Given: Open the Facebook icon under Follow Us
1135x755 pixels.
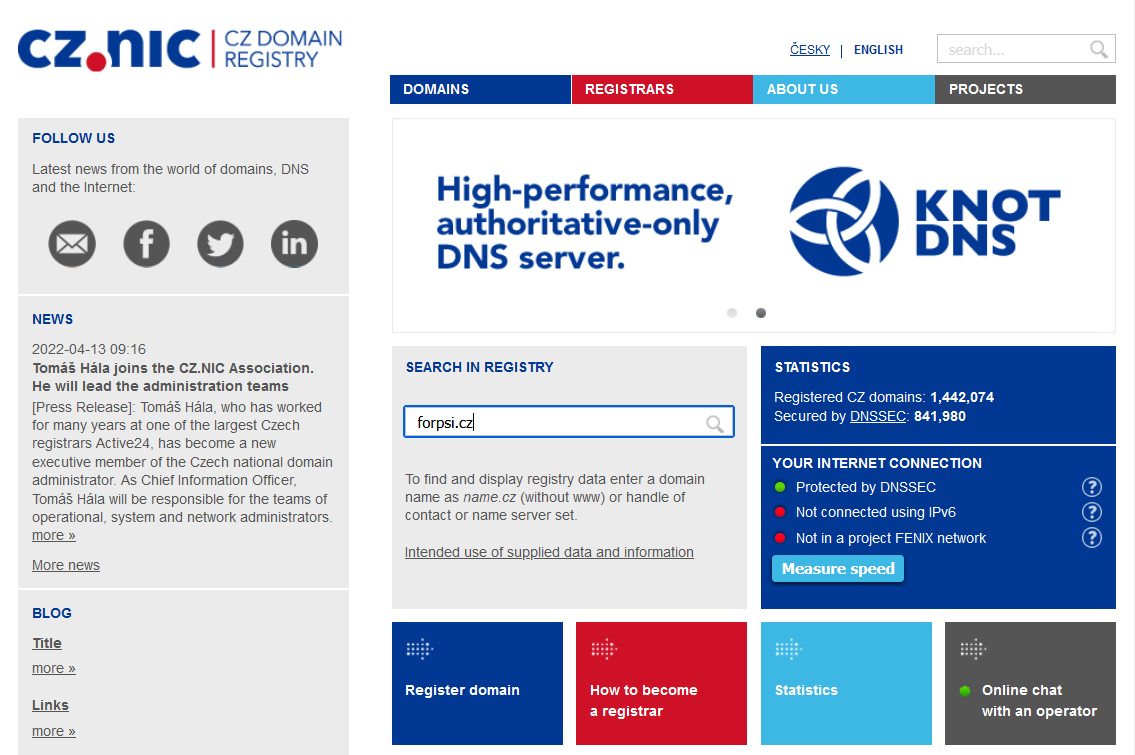Looking at the screenshot, I should point(146,244).
